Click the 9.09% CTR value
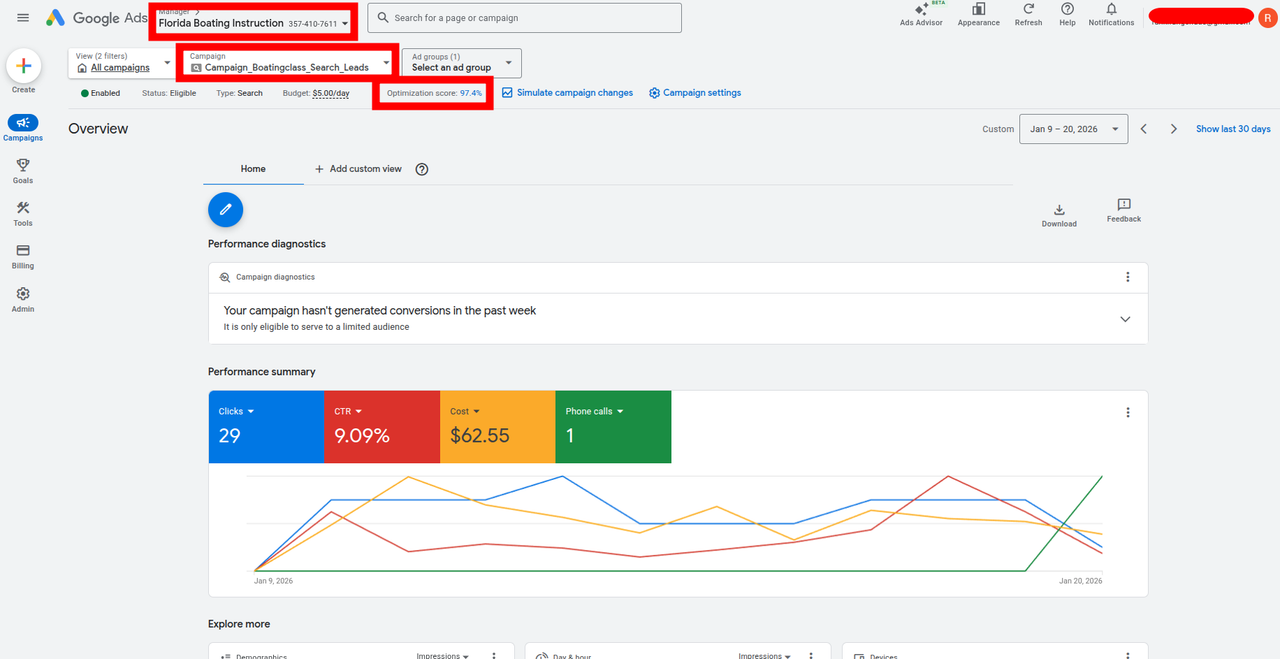This screenshot has width=1280, height=659. (x=362, y=436)
